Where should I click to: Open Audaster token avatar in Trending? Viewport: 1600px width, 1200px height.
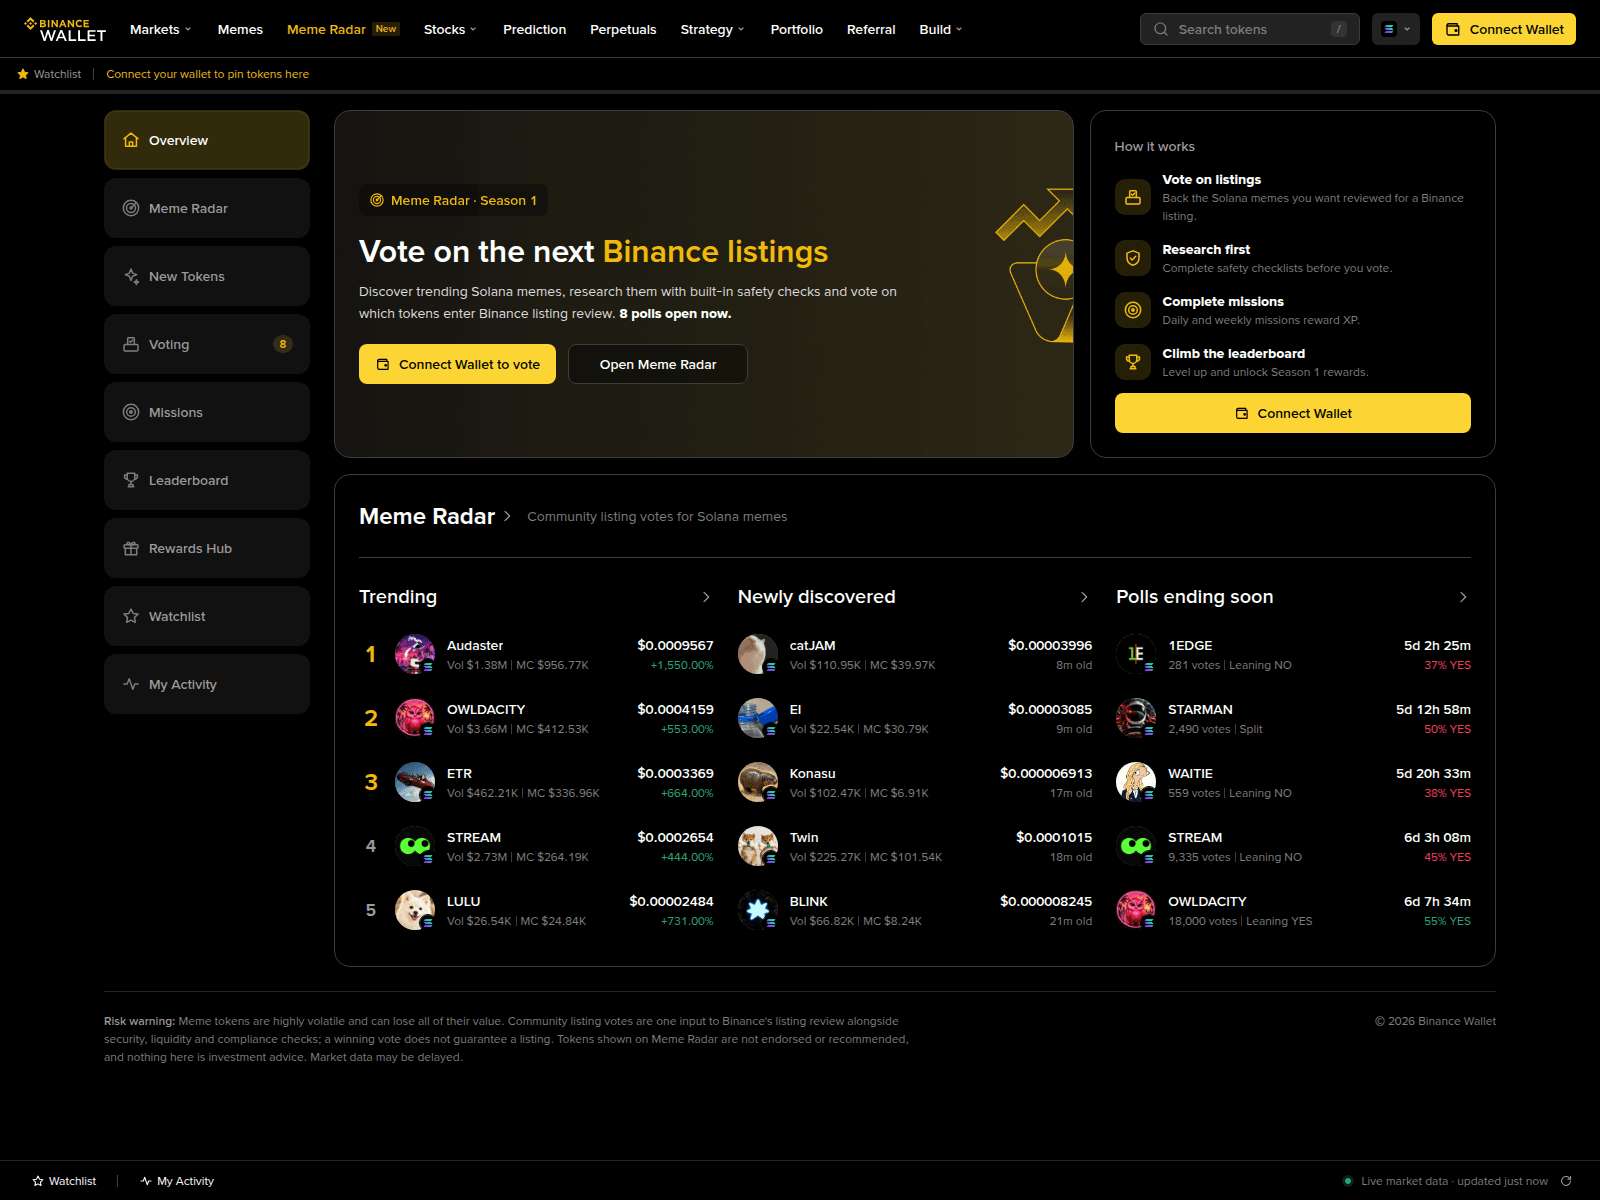click(x=415, y=654)
